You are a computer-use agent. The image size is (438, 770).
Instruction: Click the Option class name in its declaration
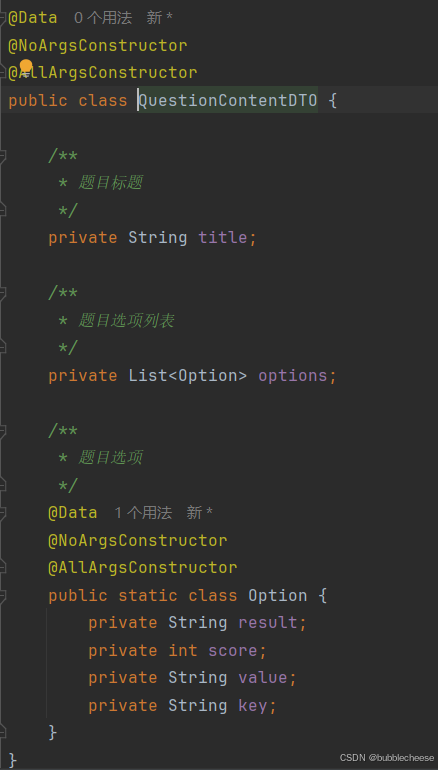(278, 596)
